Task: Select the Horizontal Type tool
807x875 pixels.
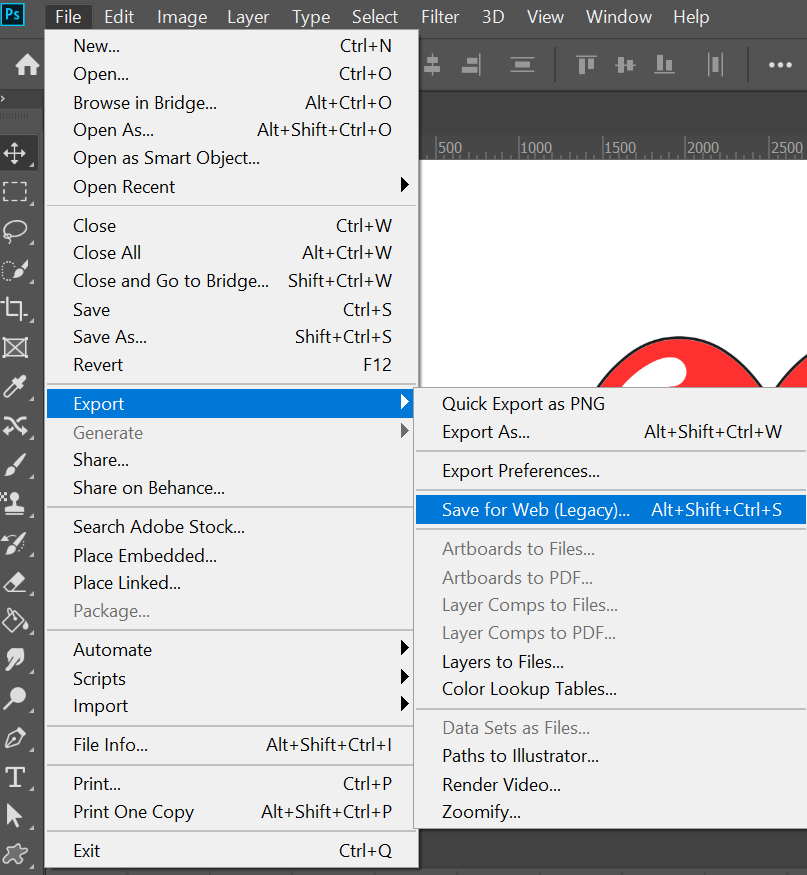Action: point(15,777)
